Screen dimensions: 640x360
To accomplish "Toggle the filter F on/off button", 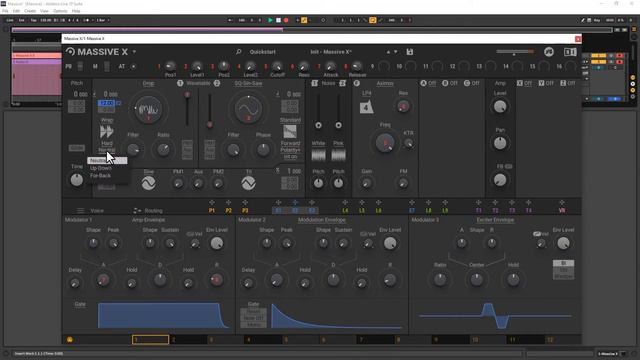I will tap(356, 83).
